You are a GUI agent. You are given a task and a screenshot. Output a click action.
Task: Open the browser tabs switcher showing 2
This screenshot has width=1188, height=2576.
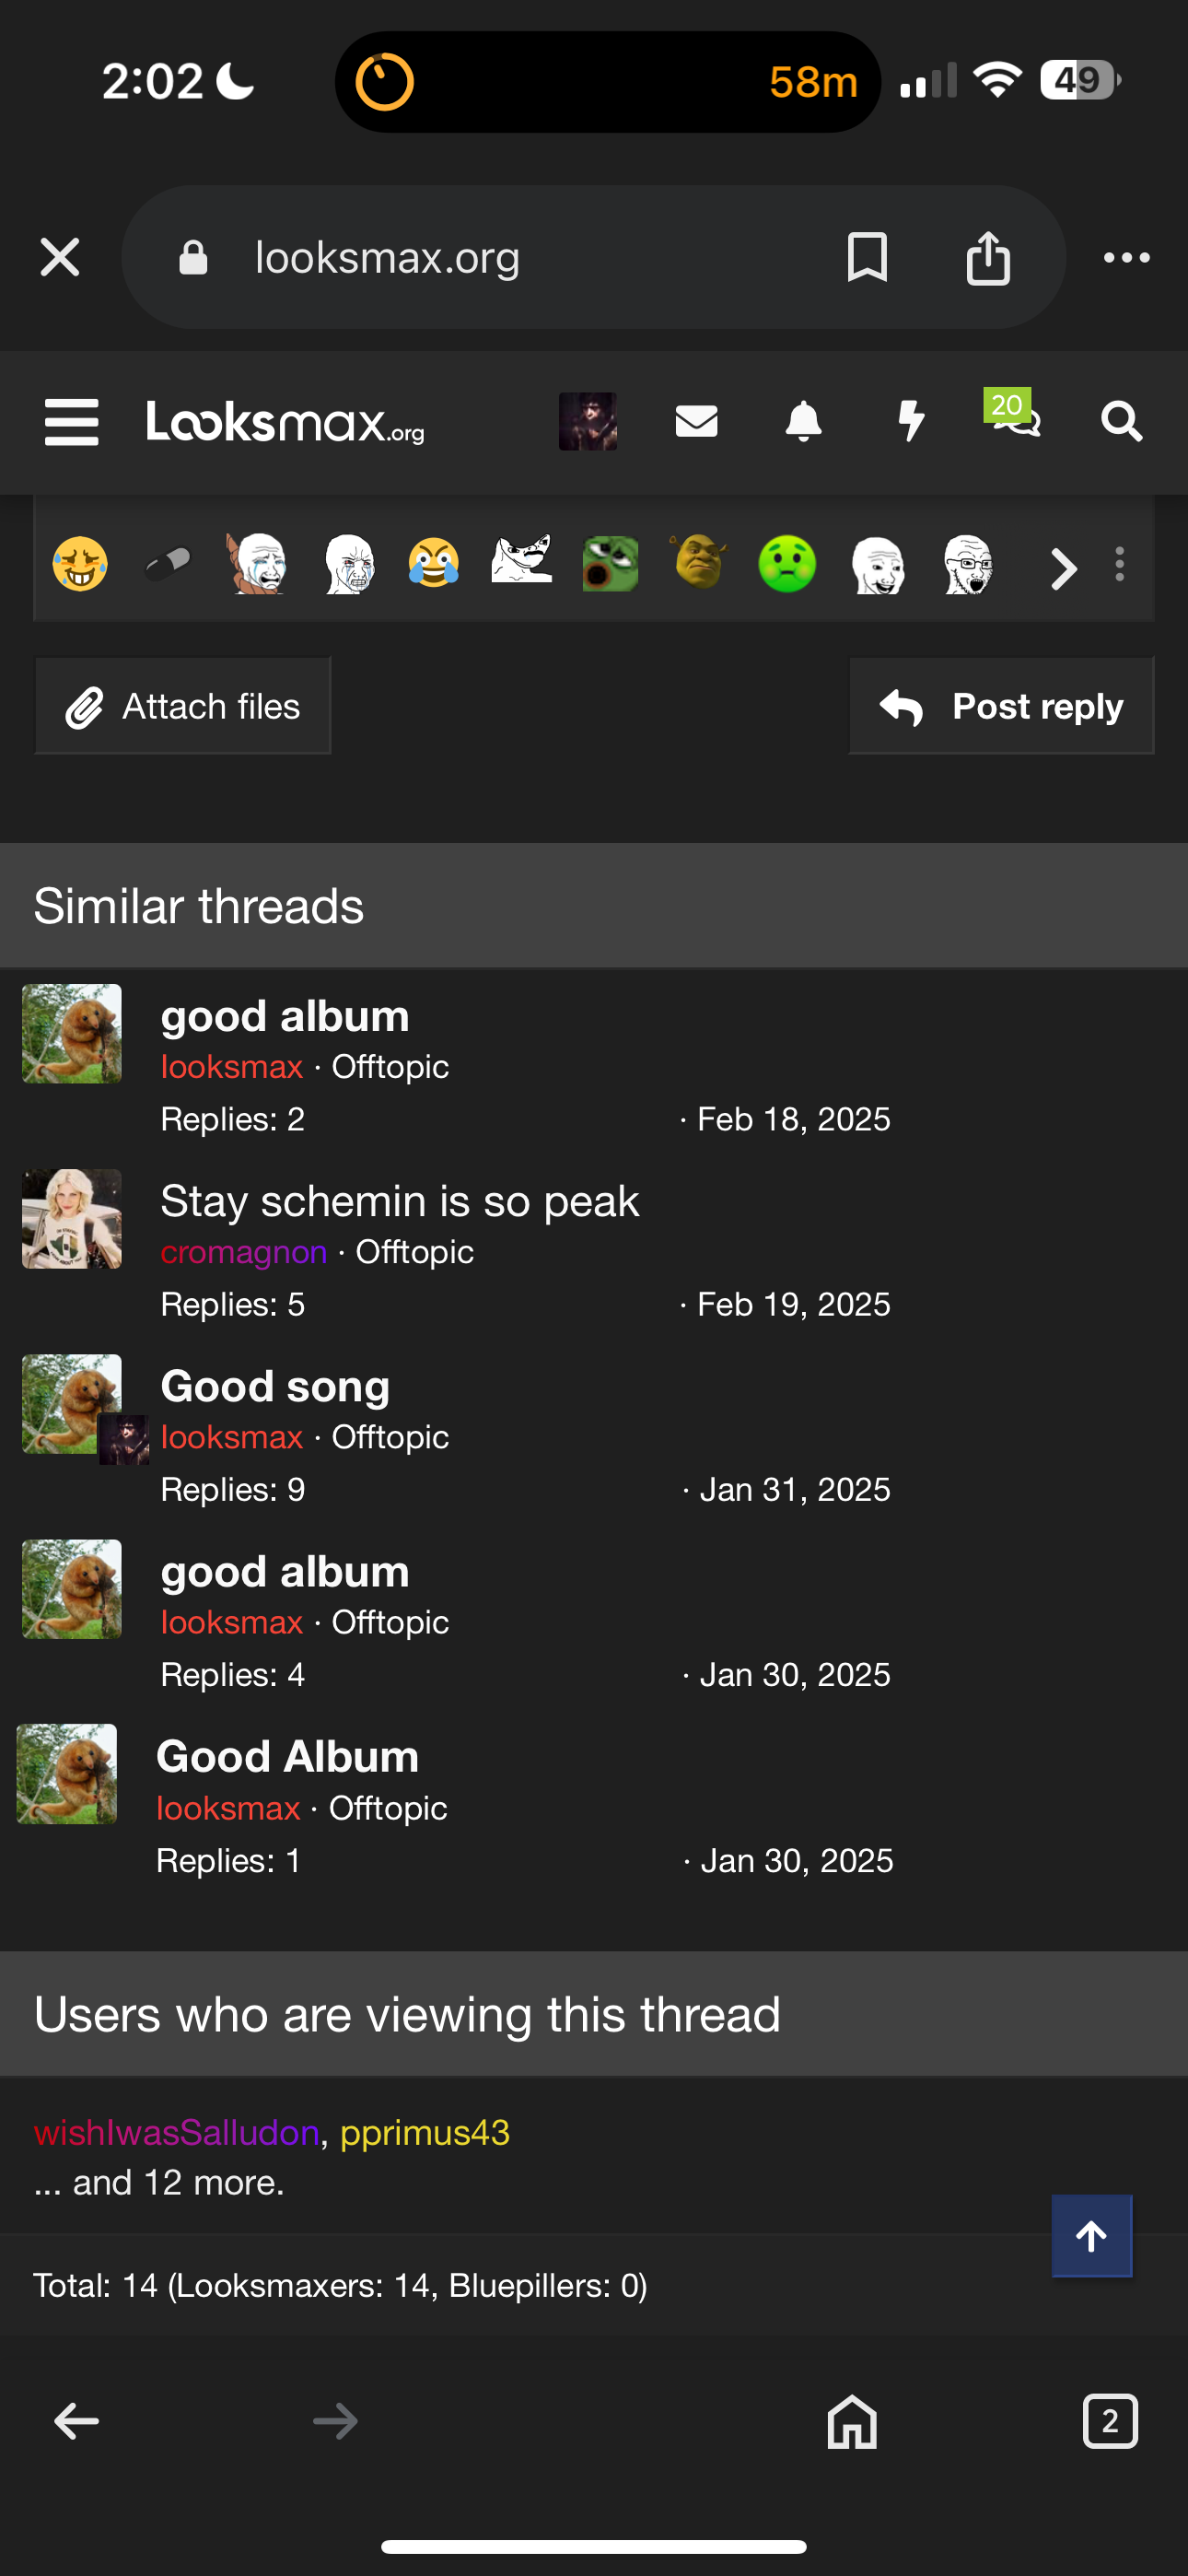click(1110, 2421)
